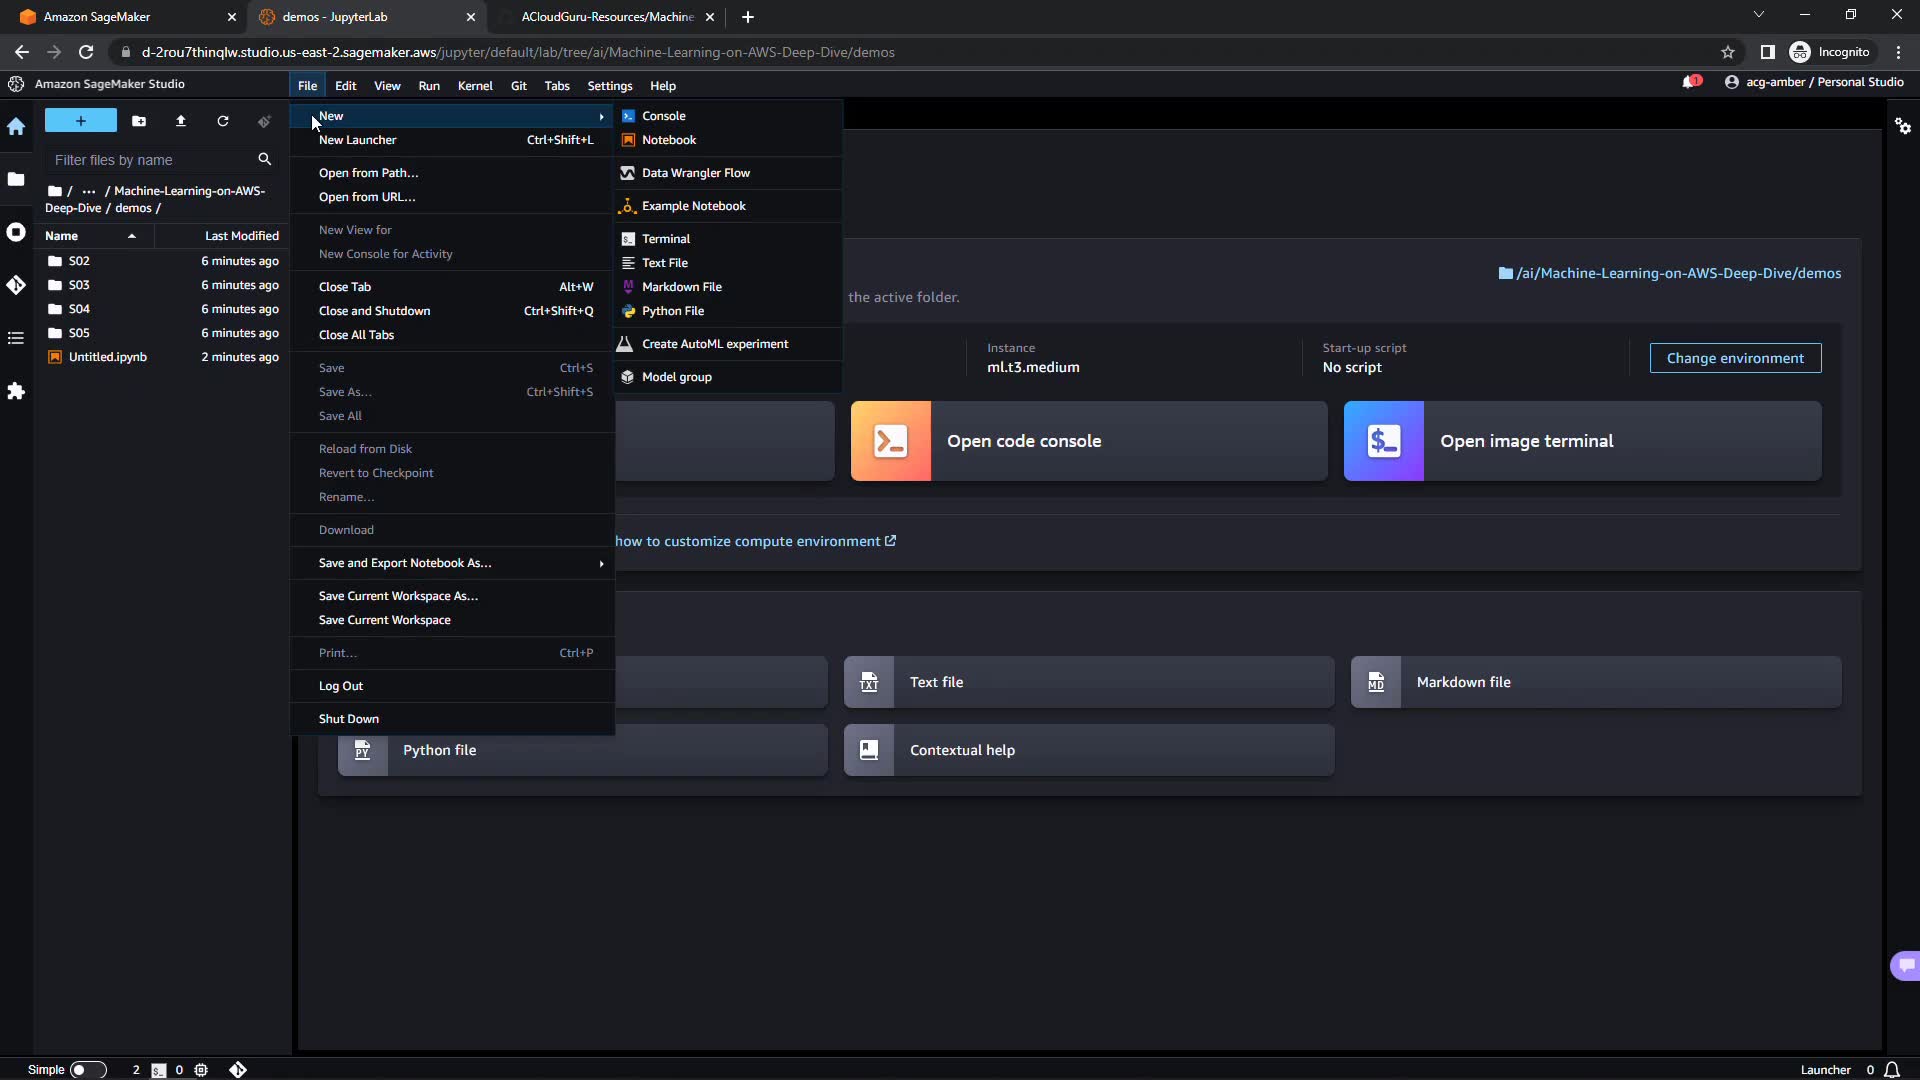Toggle the Simple interface mode switch
The height and width of the screenshot is (1080, 1920).
pos(87,1070)
